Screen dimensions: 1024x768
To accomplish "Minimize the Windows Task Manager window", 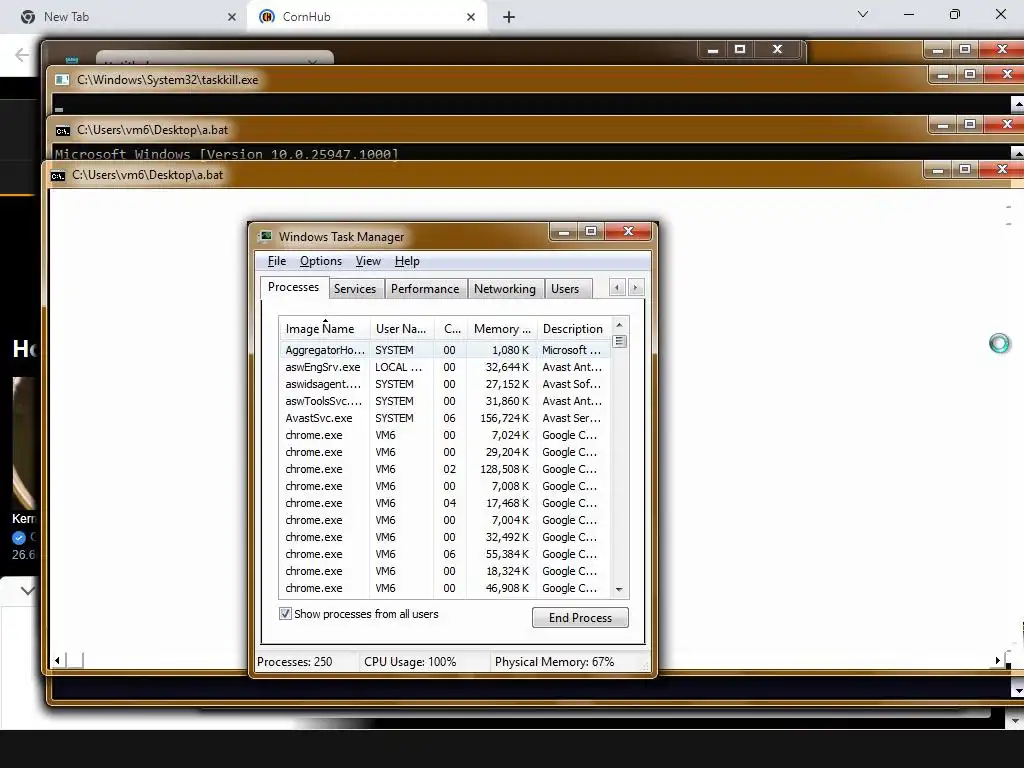I will pos(564,231).
